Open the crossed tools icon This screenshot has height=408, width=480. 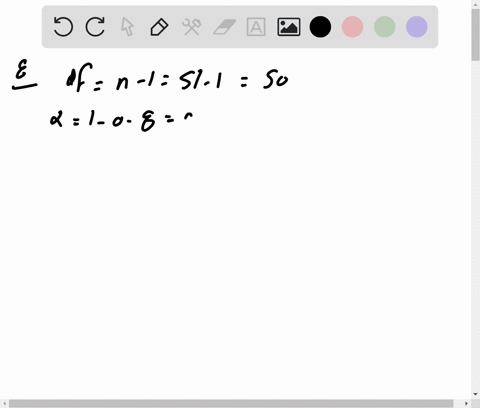tap(191, 27)
